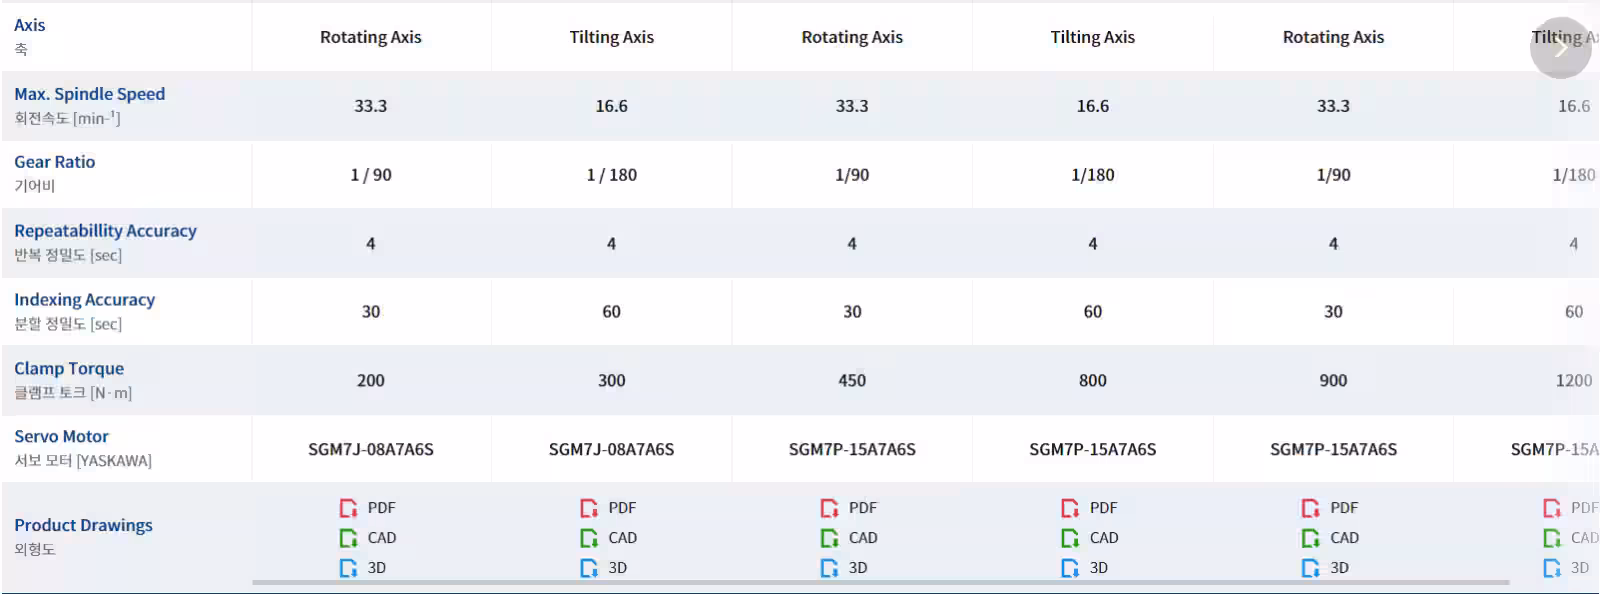Click the "Servo Motor" row label
Viewport: 1600px width, 594px height.
(62, 437)
